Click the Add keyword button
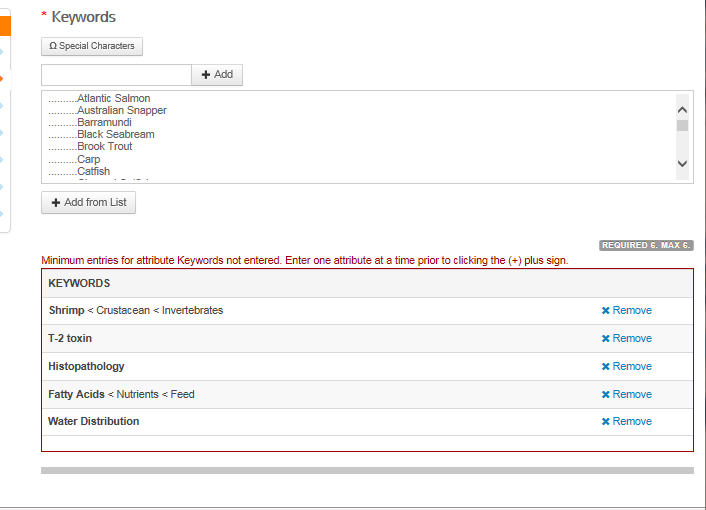Screen dimensions: 706x510 pos(217,75)
